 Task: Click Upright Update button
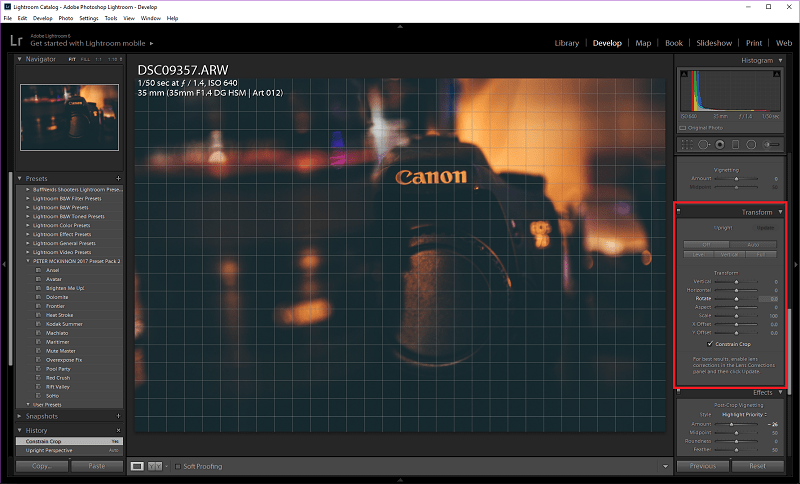[765, 228]
